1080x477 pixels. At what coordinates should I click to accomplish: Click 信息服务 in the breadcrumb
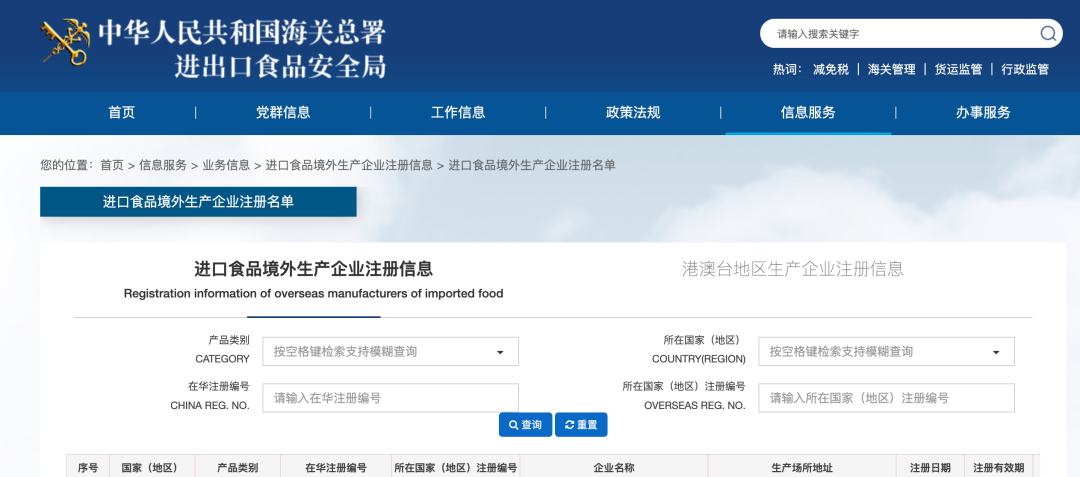pyautogui.click(x=163, y=165)
